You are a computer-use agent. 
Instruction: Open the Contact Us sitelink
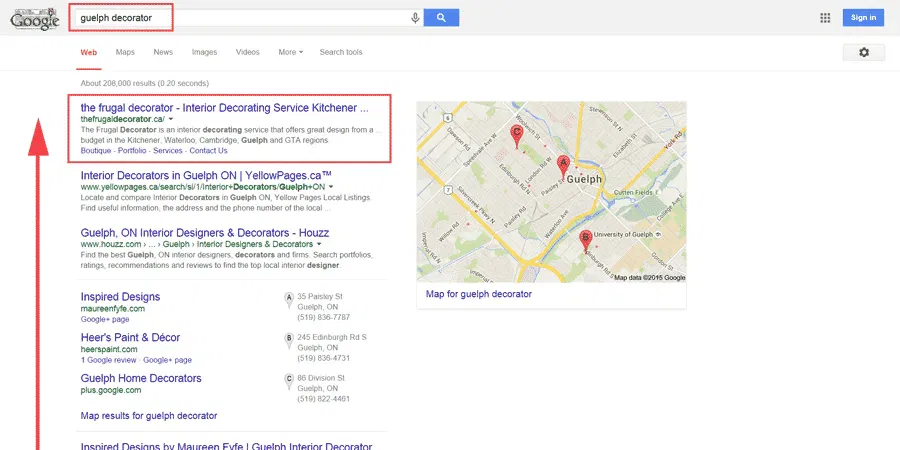click(x=208, y=151)
